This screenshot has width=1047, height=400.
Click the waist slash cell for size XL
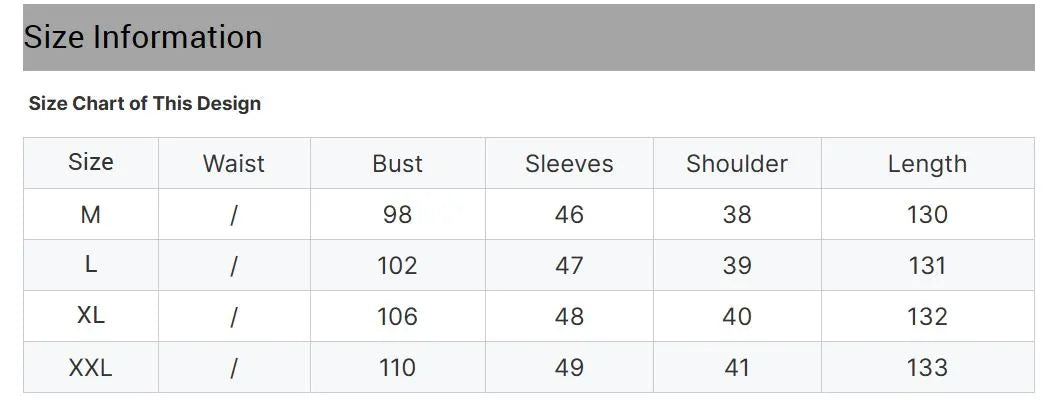[234, 317]
